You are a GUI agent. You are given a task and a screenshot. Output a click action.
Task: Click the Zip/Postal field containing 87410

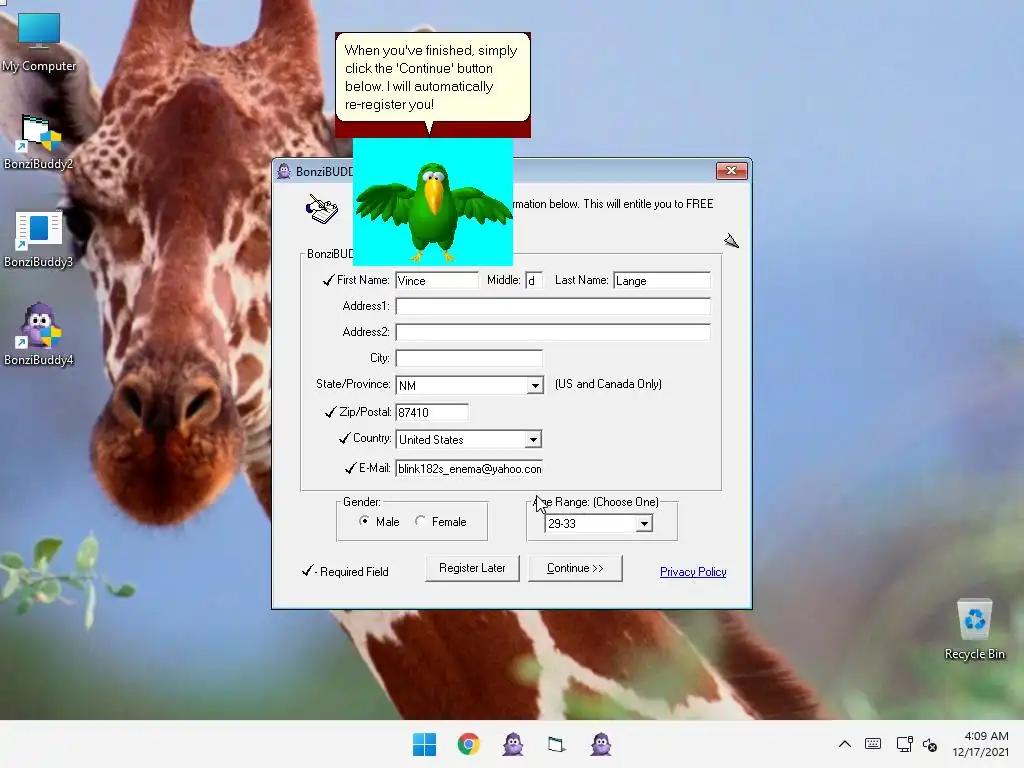tap(432, 413)
